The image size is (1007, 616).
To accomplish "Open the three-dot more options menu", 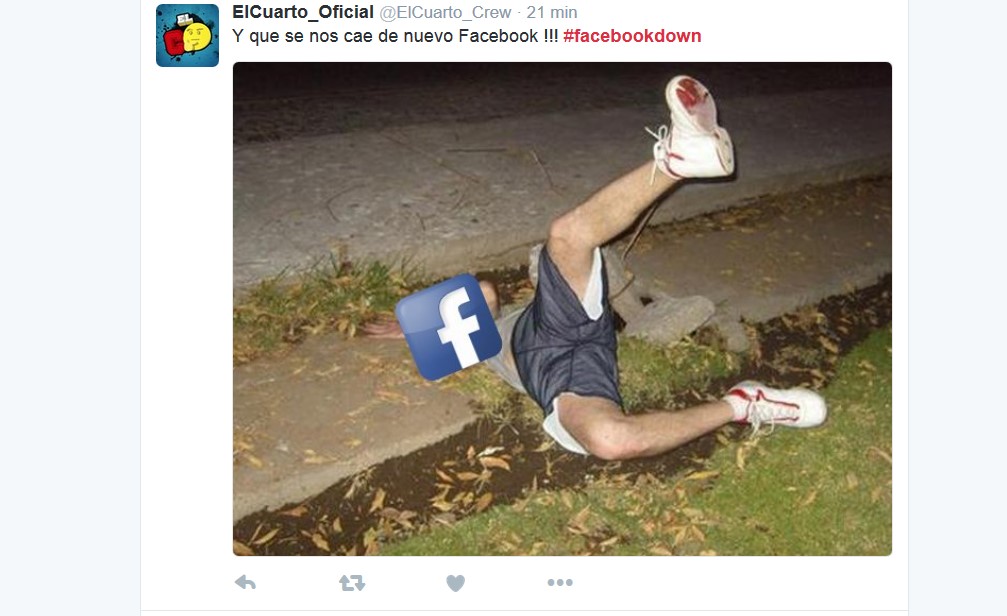I will click(x=560, y=583).
